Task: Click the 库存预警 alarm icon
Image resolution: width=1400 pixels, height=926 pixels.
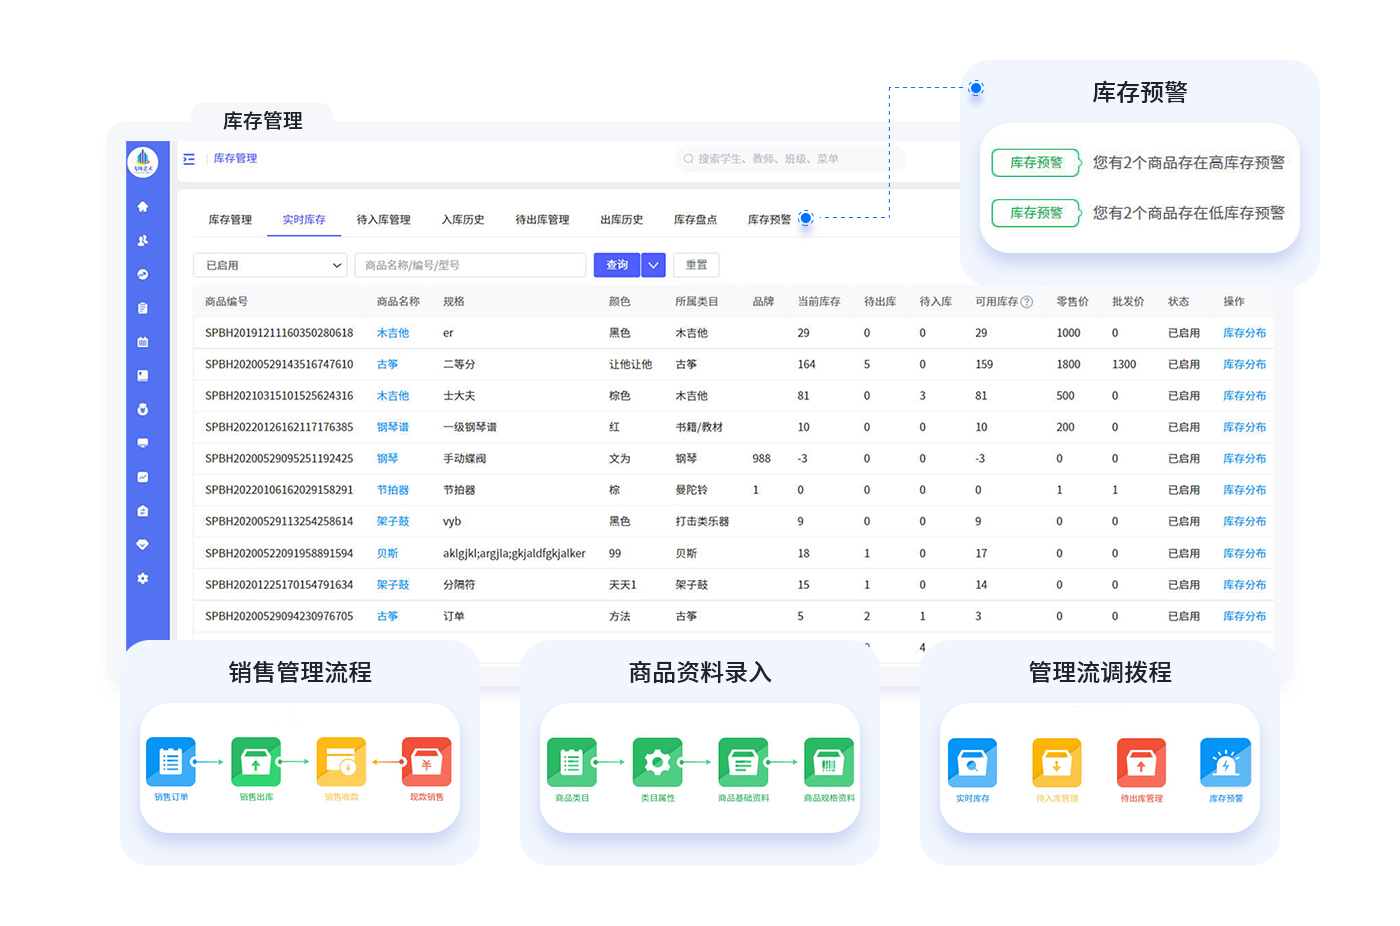Action: coord(1226,763)
